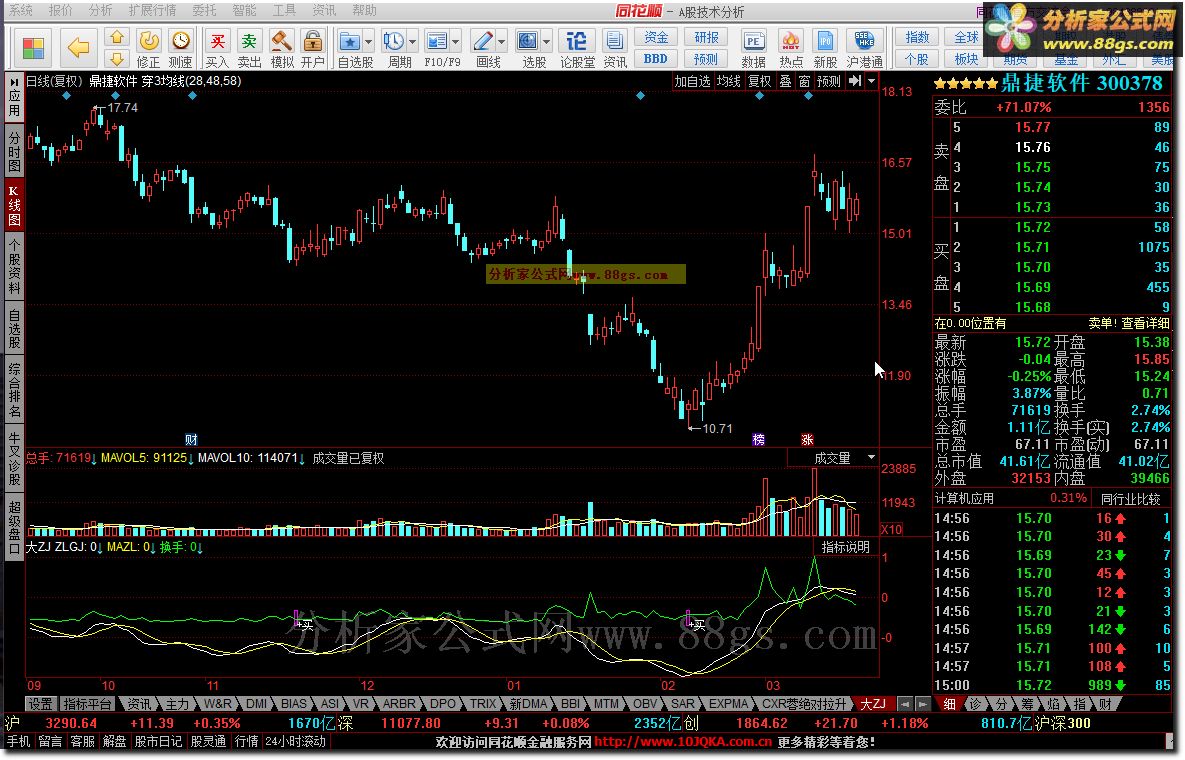
Task: Open the 自选股 dropdown arrow
Action: [x=369, y=42]
